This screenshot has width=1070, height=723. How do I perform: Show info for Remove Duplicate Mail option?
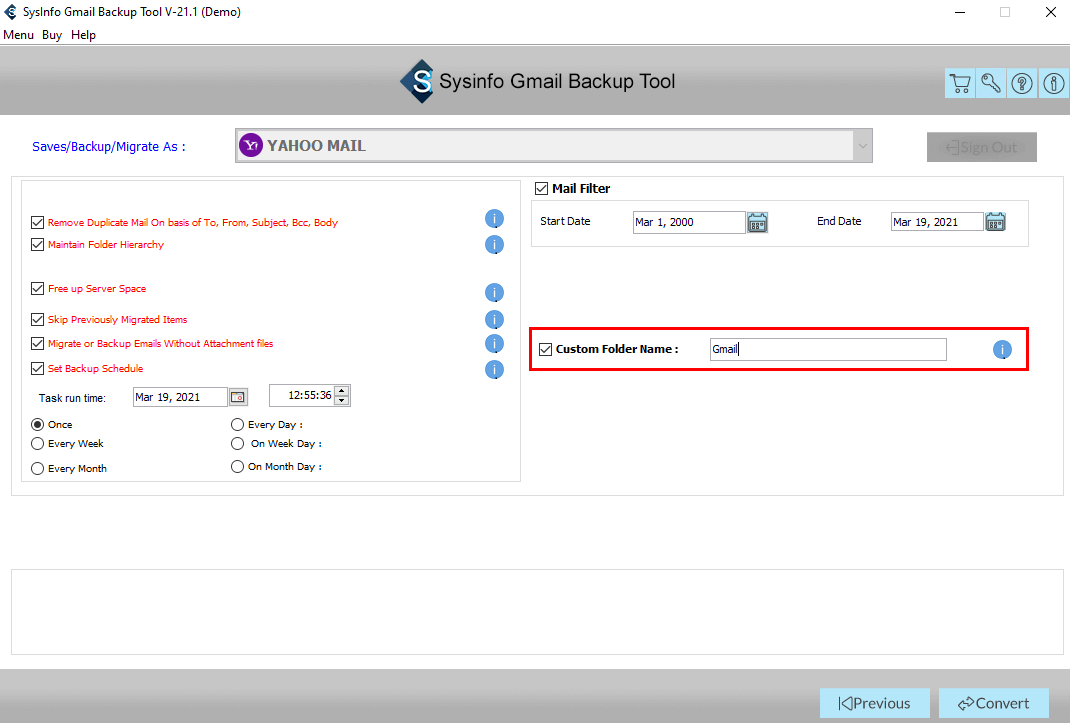(494, 218)
